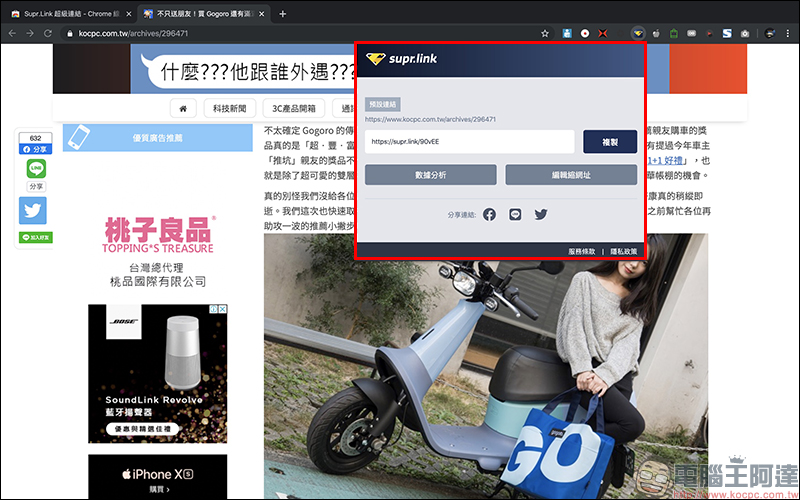Click the 編輯縮網址 button
The width and height of the screenshot is (800, 500).
(x=571, y=175)
